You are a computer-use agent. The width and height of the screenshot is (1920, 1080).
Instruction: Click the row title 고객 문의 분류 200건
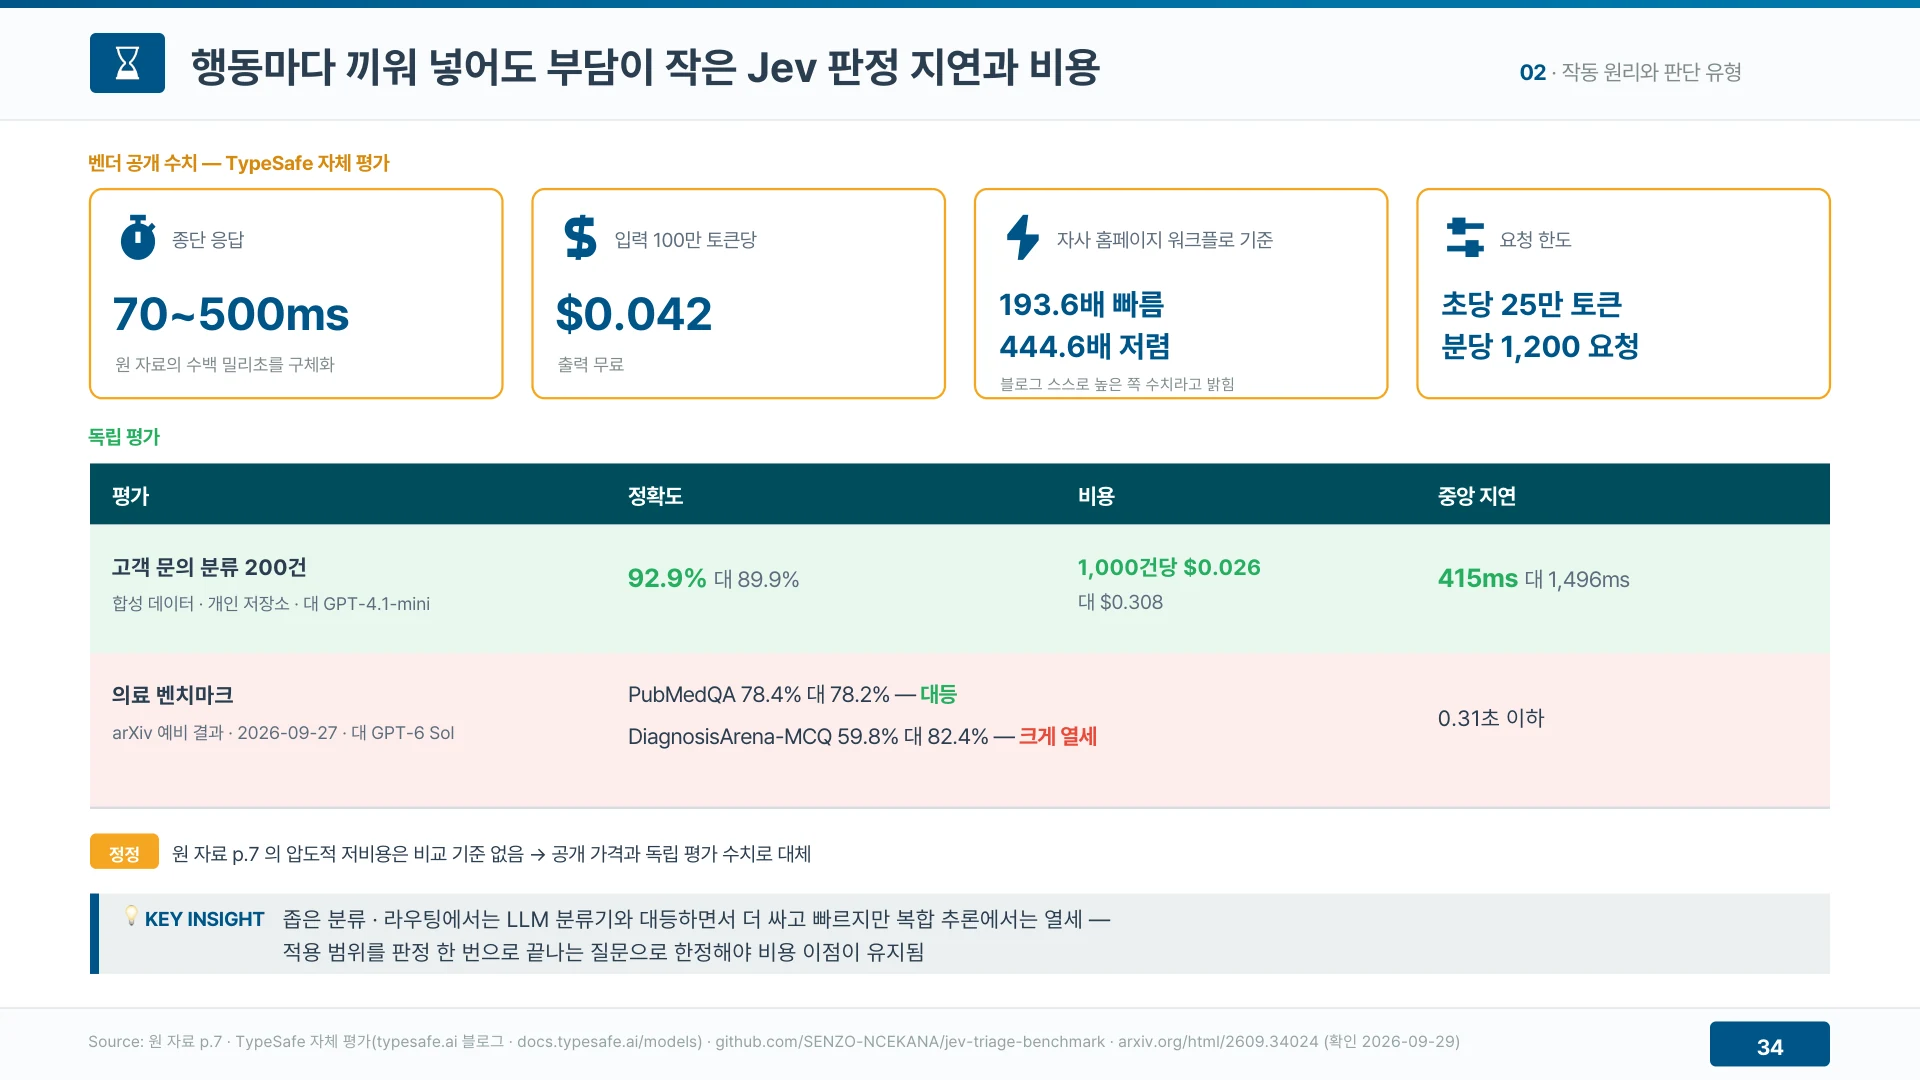coord(209,567)
